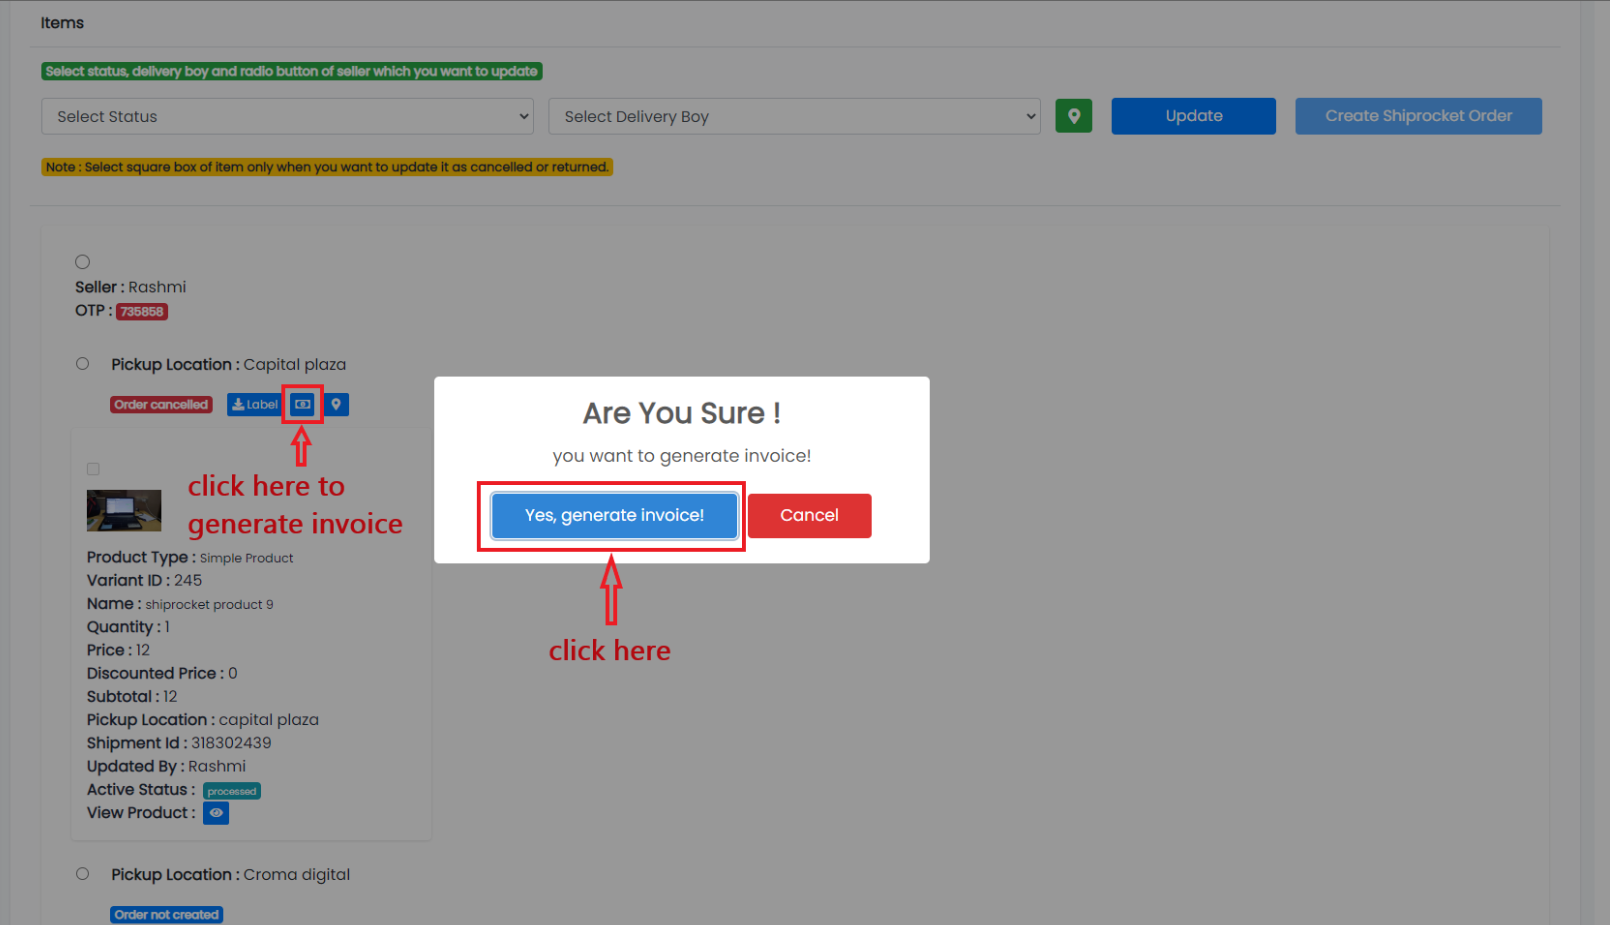The image size is (1610, 925).
Task: Open the Select Status dropdown
Action: click(287, 116)
